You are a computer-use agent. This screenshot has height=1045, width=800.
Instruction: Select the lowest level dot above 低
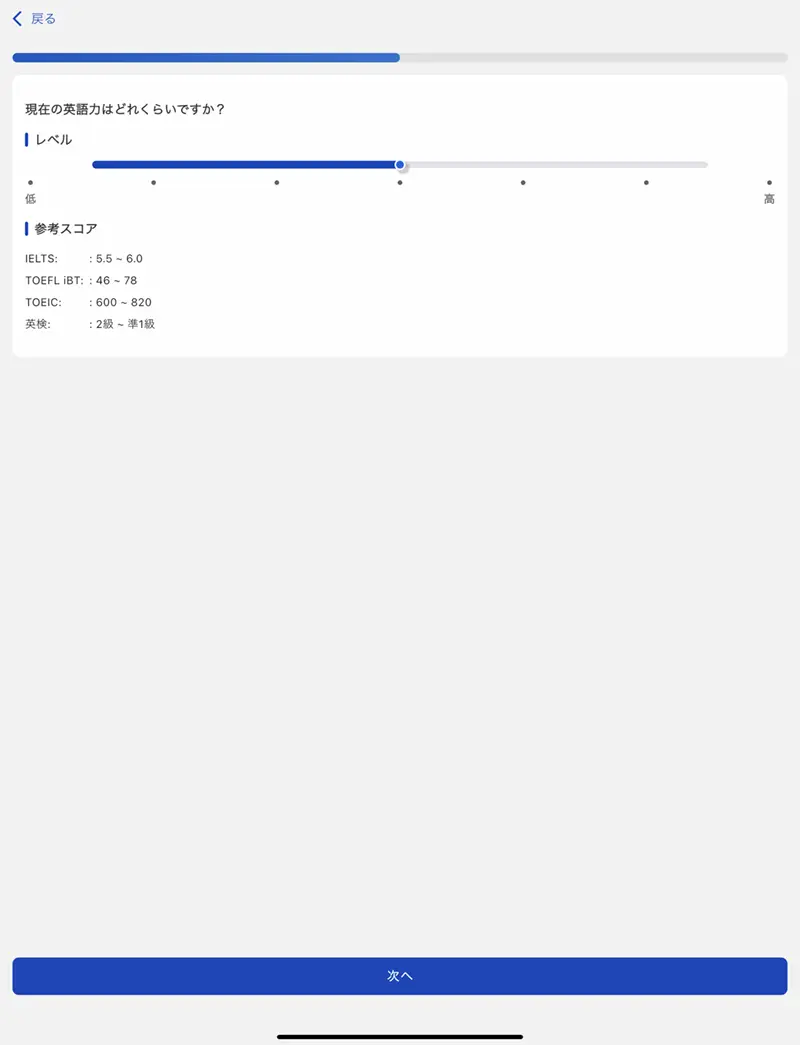31,182
